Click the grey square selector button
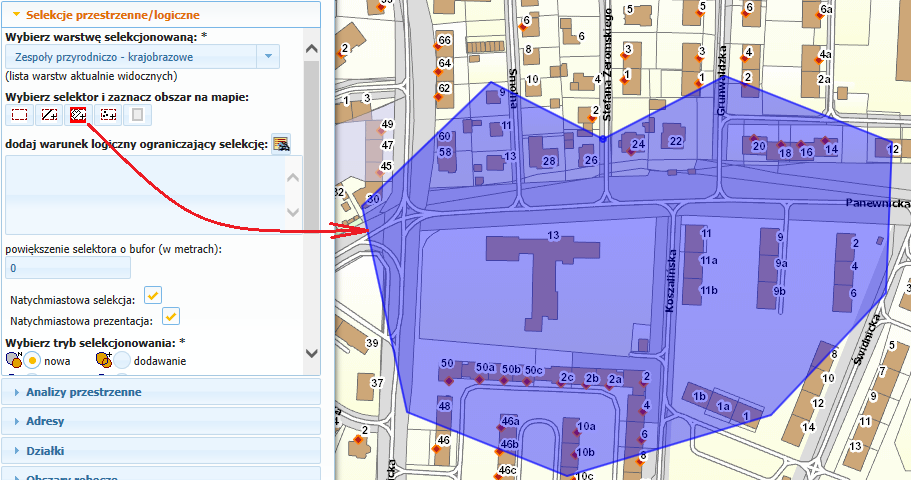 (137, 115)
